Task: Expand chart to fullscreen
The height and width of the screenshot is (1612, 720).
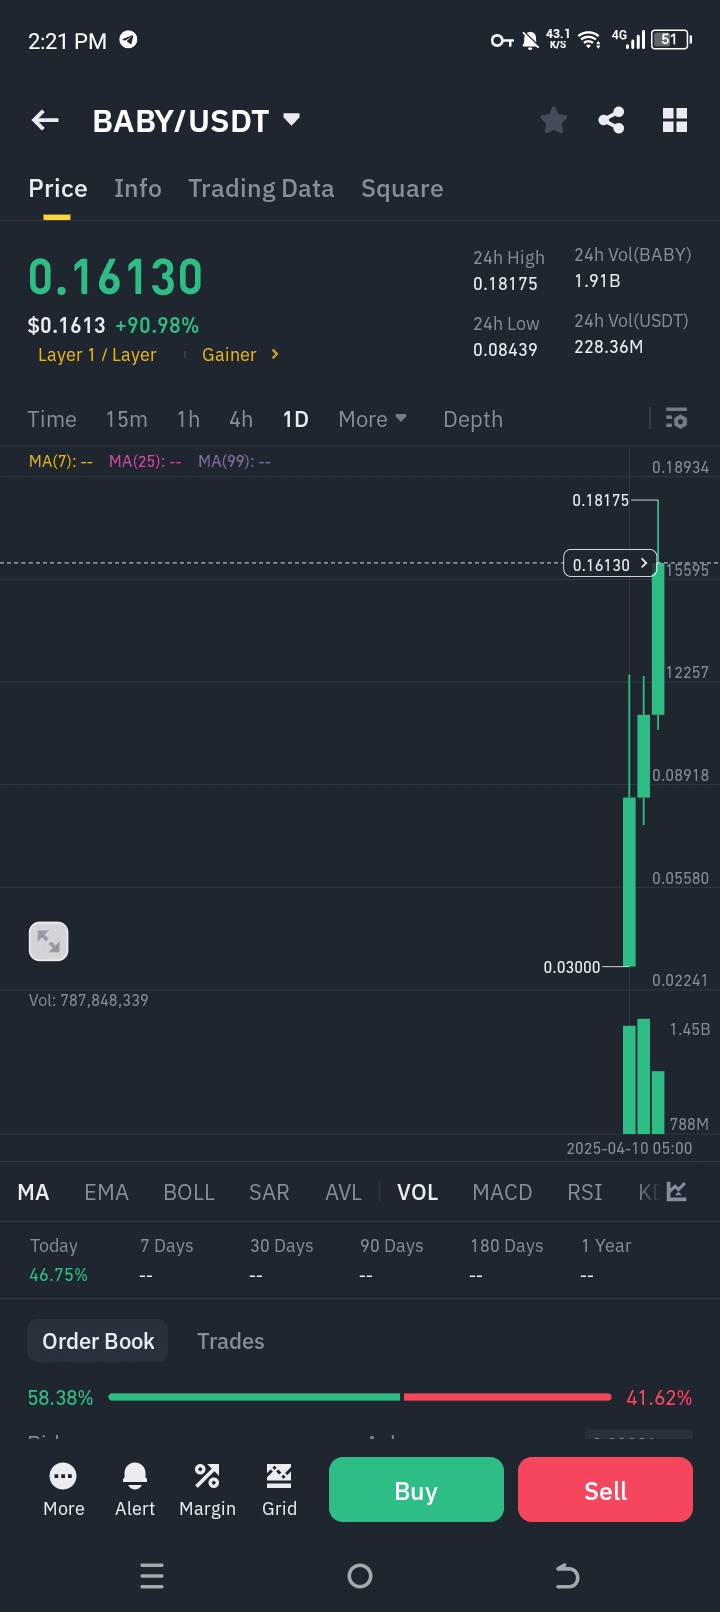Action: coord(48,941)
